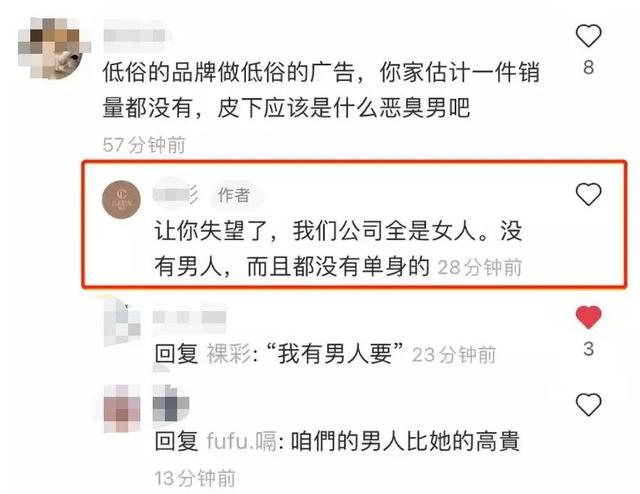Open avatar of the 我有男人要 commenter
640x494 pixels.
point(122,322)
